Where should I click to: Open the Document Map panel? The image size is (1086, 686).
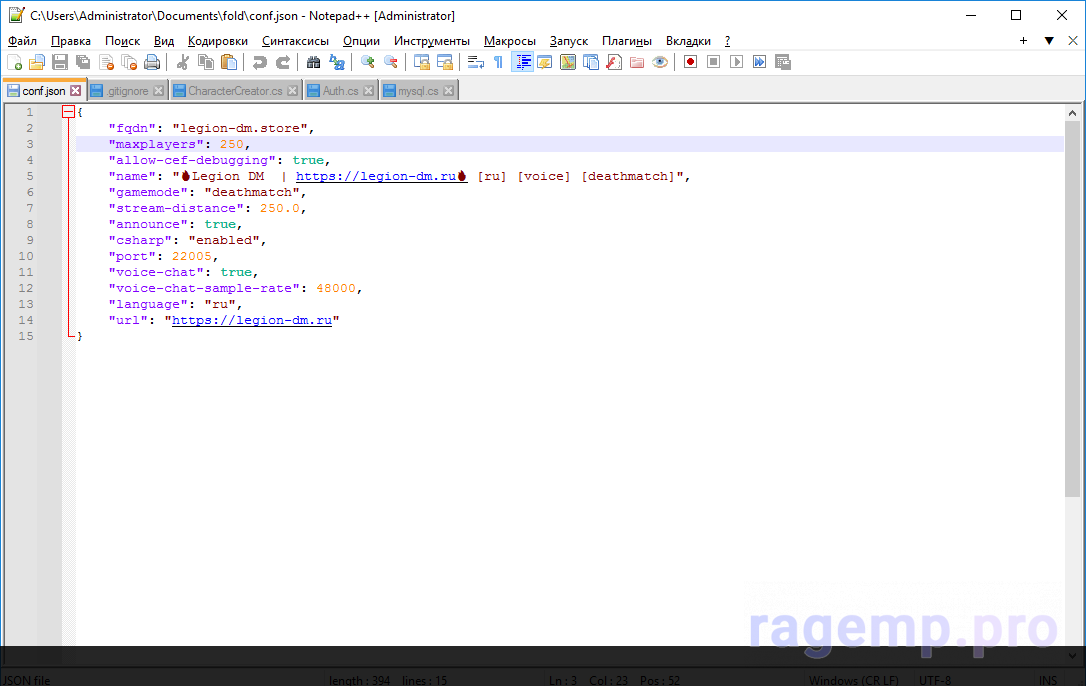pos(568,62)
